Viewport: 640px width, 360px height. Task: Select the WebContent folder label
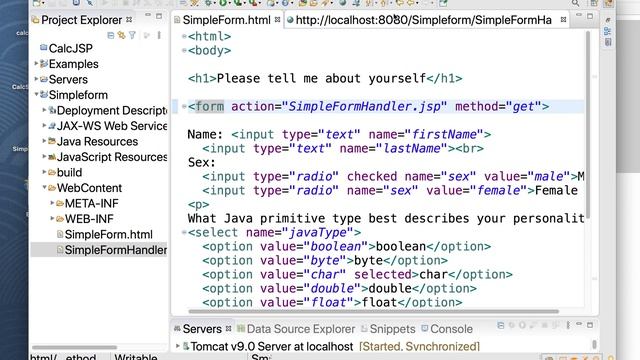pos(89,188)
